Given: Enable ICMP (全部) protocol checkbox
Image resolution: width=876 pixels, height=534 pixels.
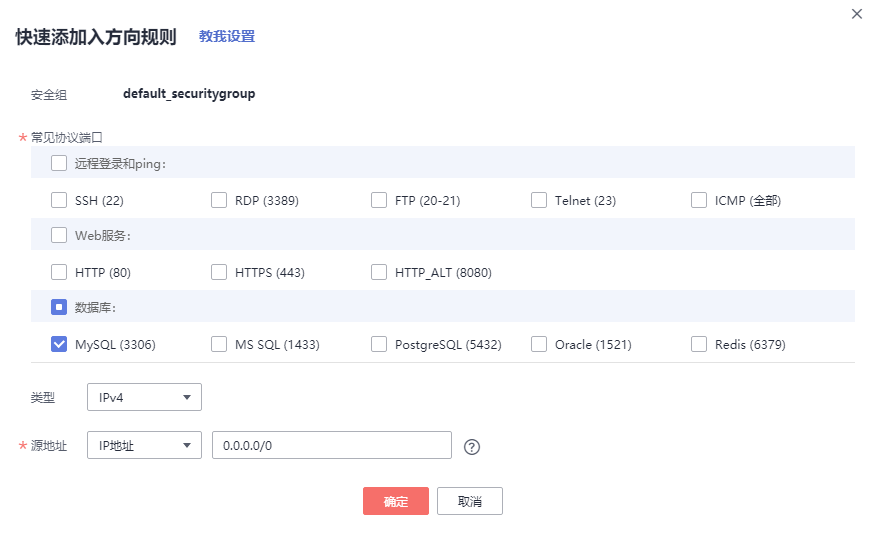Looking at the screenshot, I should click(699, 200).
